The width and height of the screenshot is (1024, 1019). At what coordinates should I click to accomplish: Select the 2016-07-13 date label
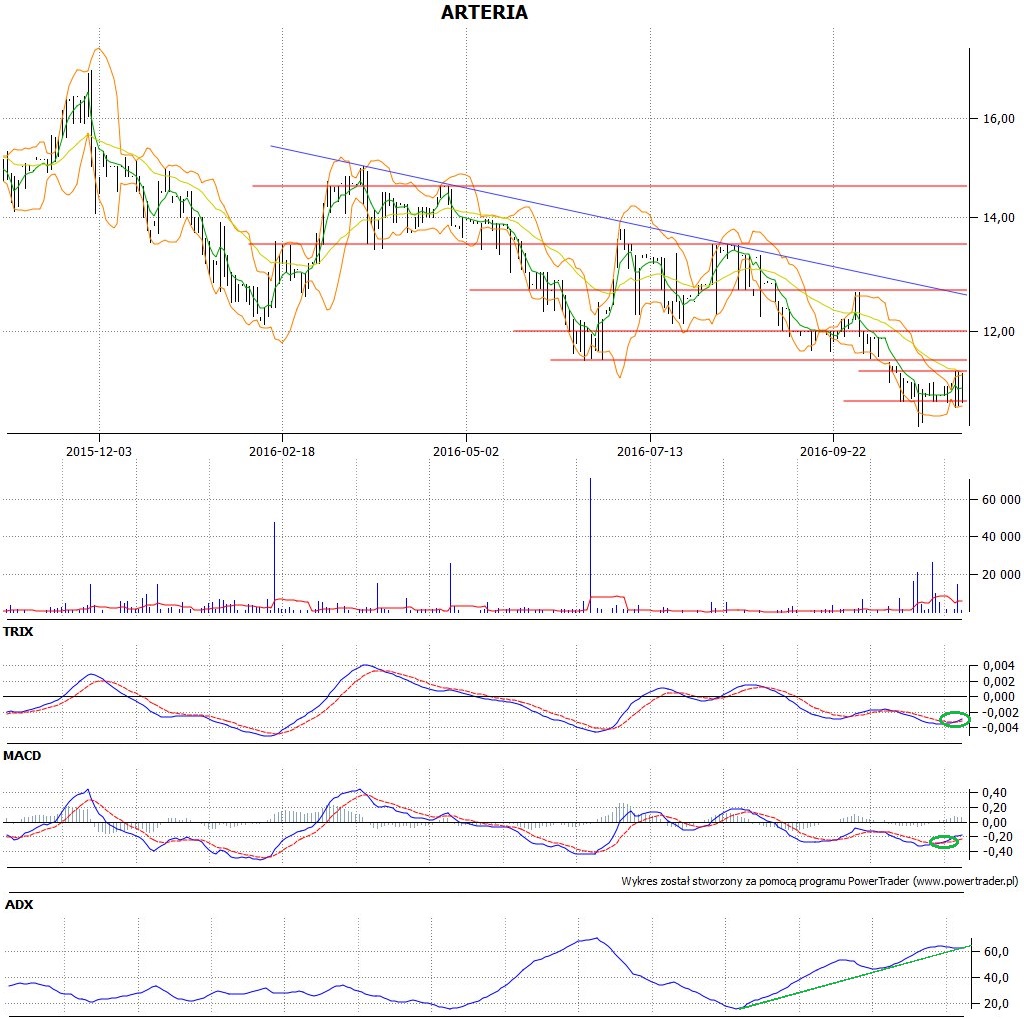pyautogui.click(x=650, y=451)
